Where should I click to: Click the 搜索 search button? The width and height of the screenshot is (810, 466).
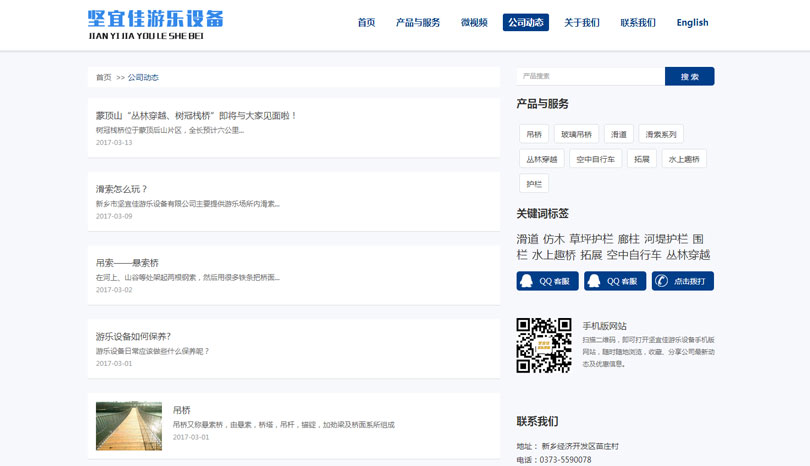pyautogui.click(x=689, y=76)
